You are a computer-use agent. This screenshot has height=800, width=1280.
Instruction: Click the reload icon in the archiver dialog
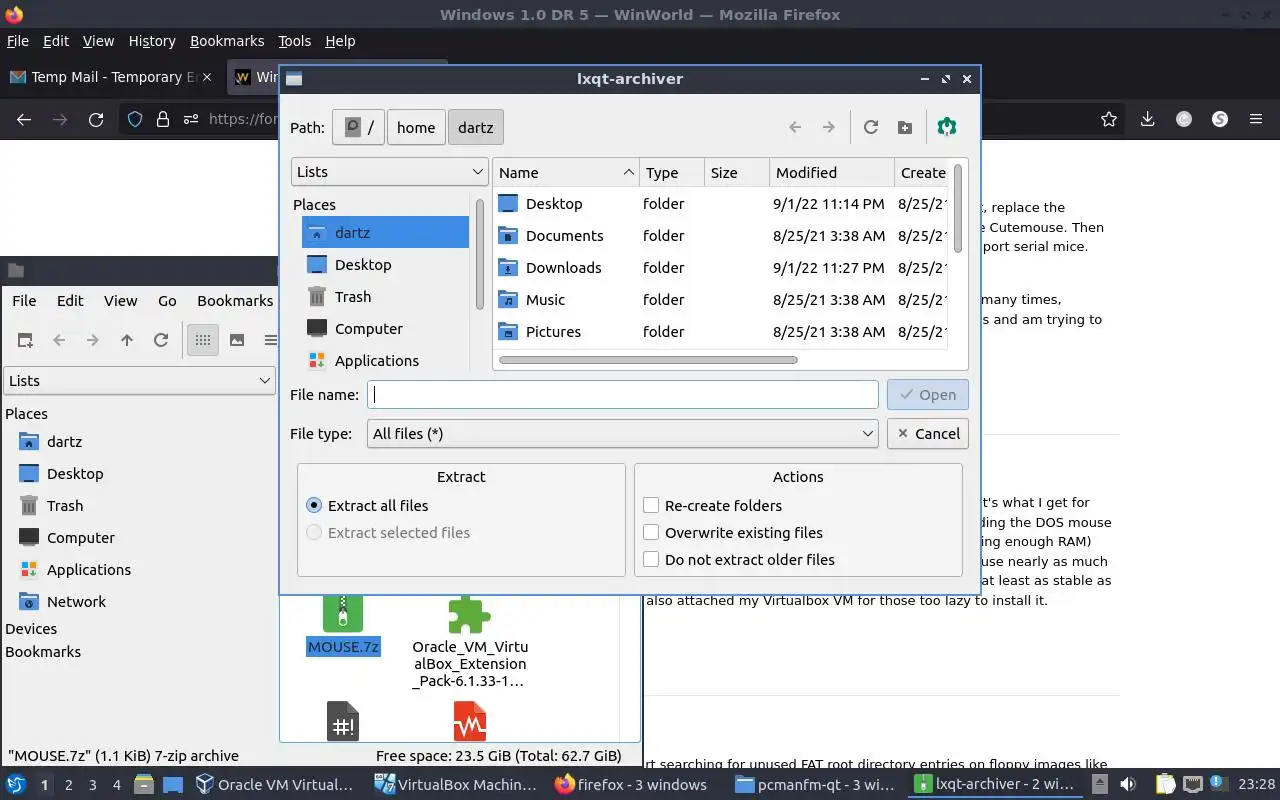(871, 127)
